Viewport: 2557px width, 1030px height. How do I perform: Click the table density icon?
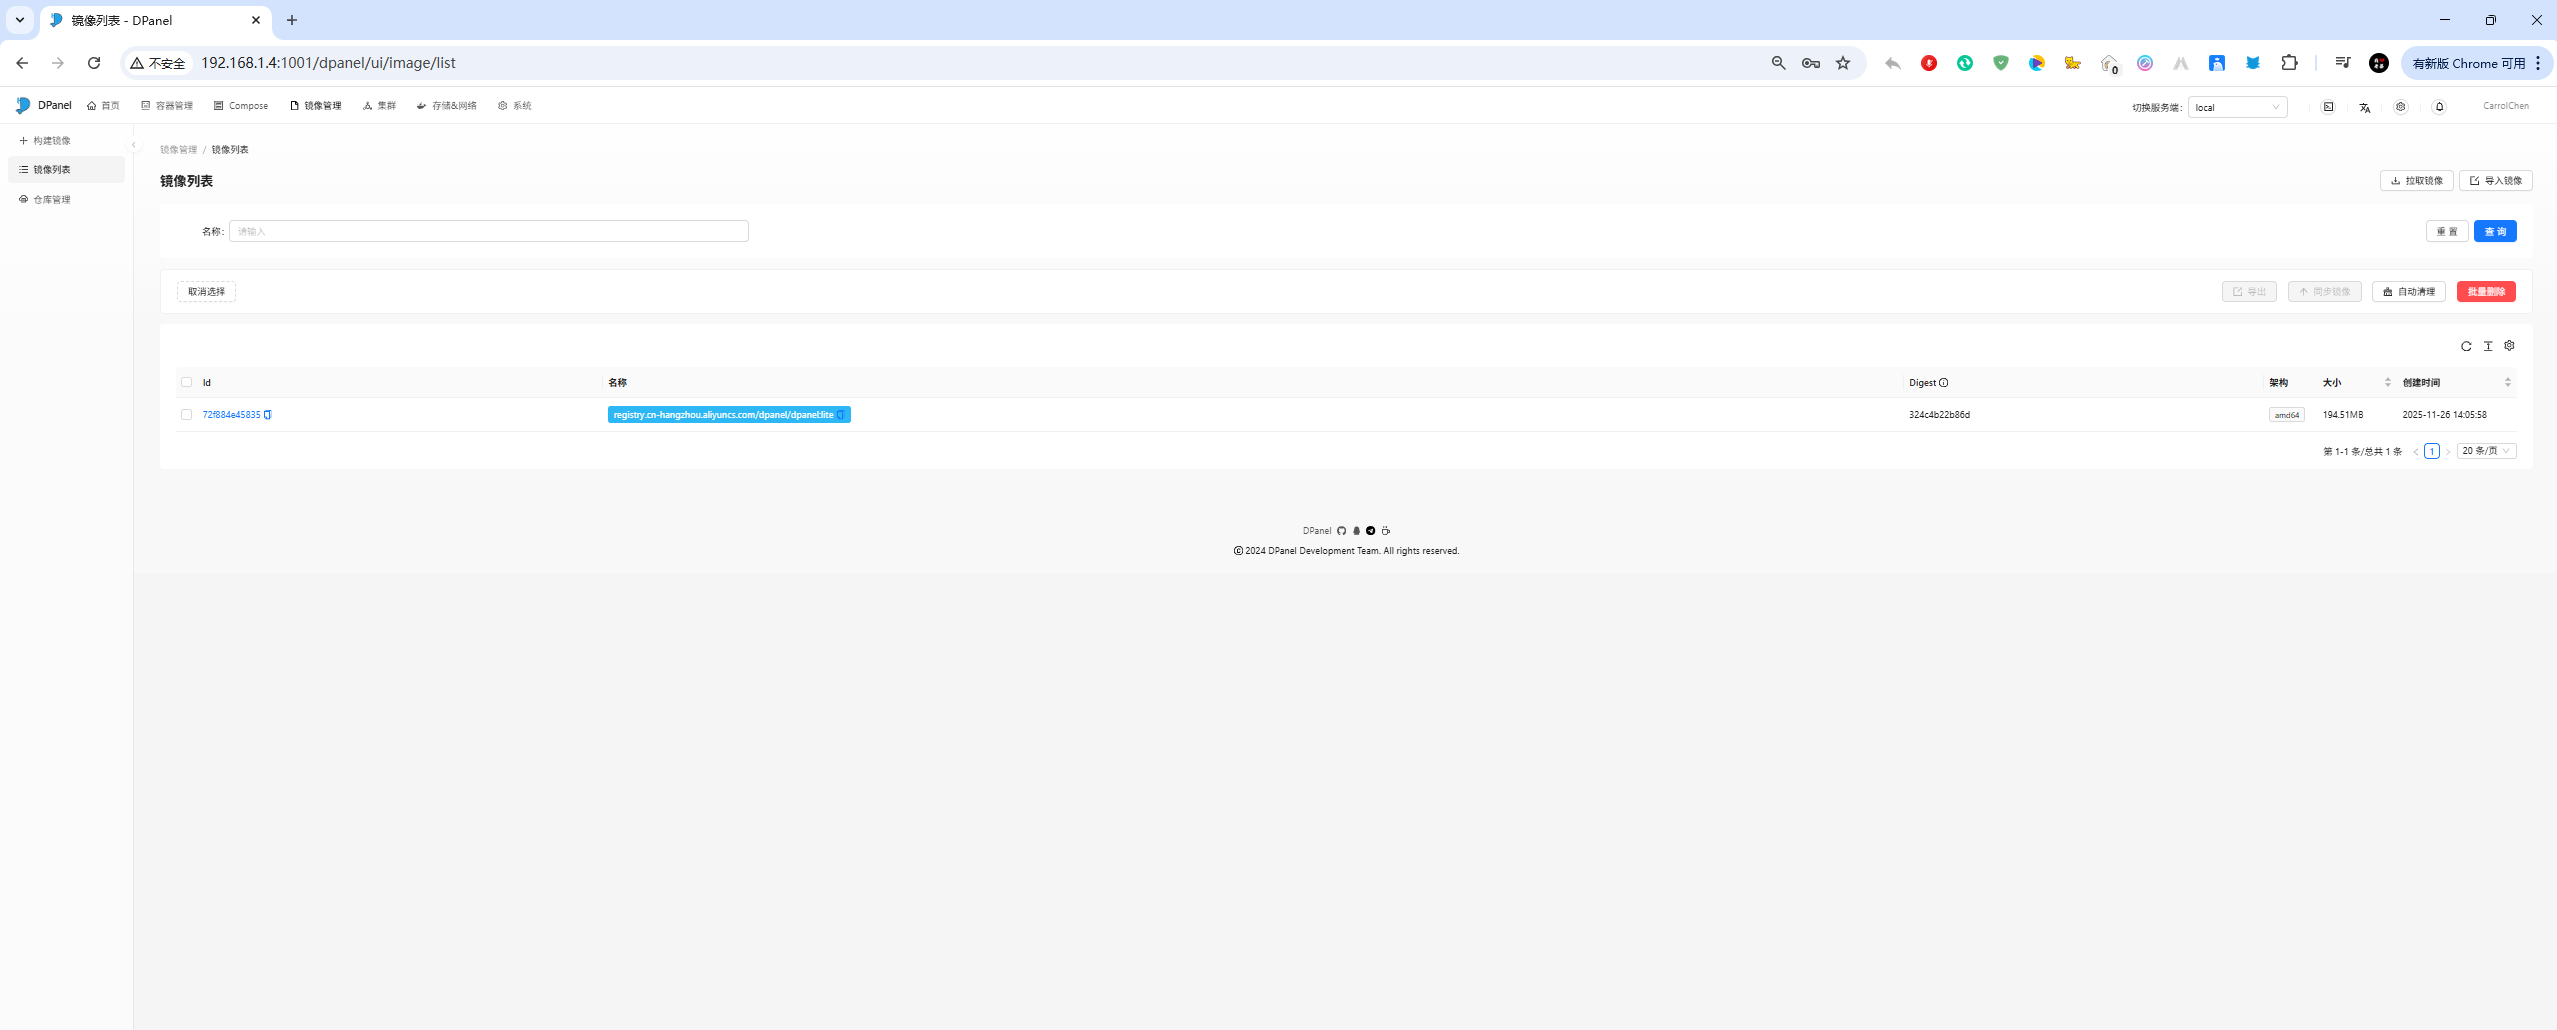pos(2488,346)
